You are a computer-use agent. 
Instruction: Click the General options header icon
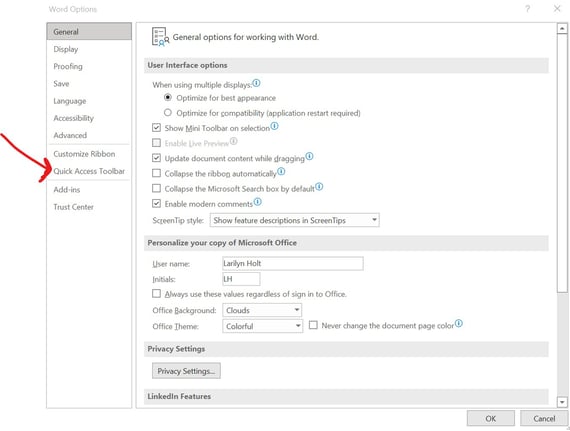pyautogui.click(x=160, y=37)
